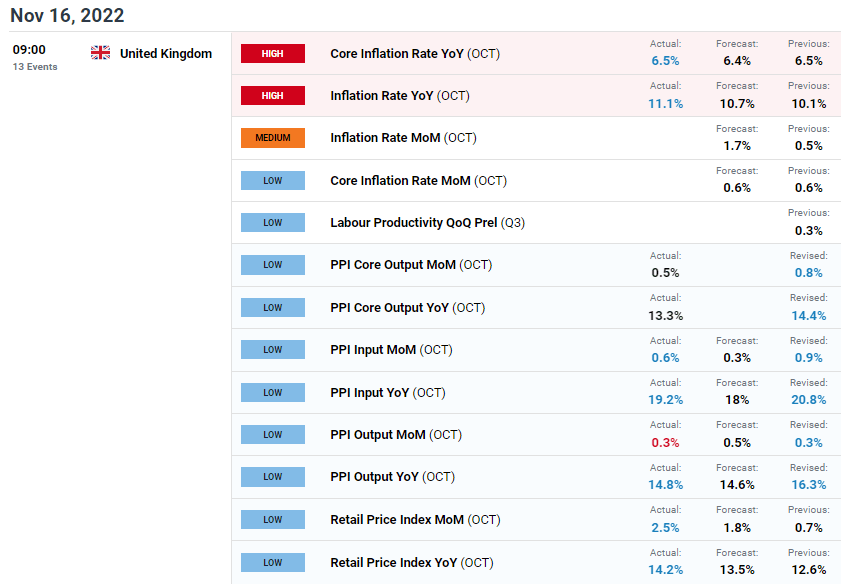
Task: Click the HIGH badge for Inflation Rate YoY
Action: [272, 95]
